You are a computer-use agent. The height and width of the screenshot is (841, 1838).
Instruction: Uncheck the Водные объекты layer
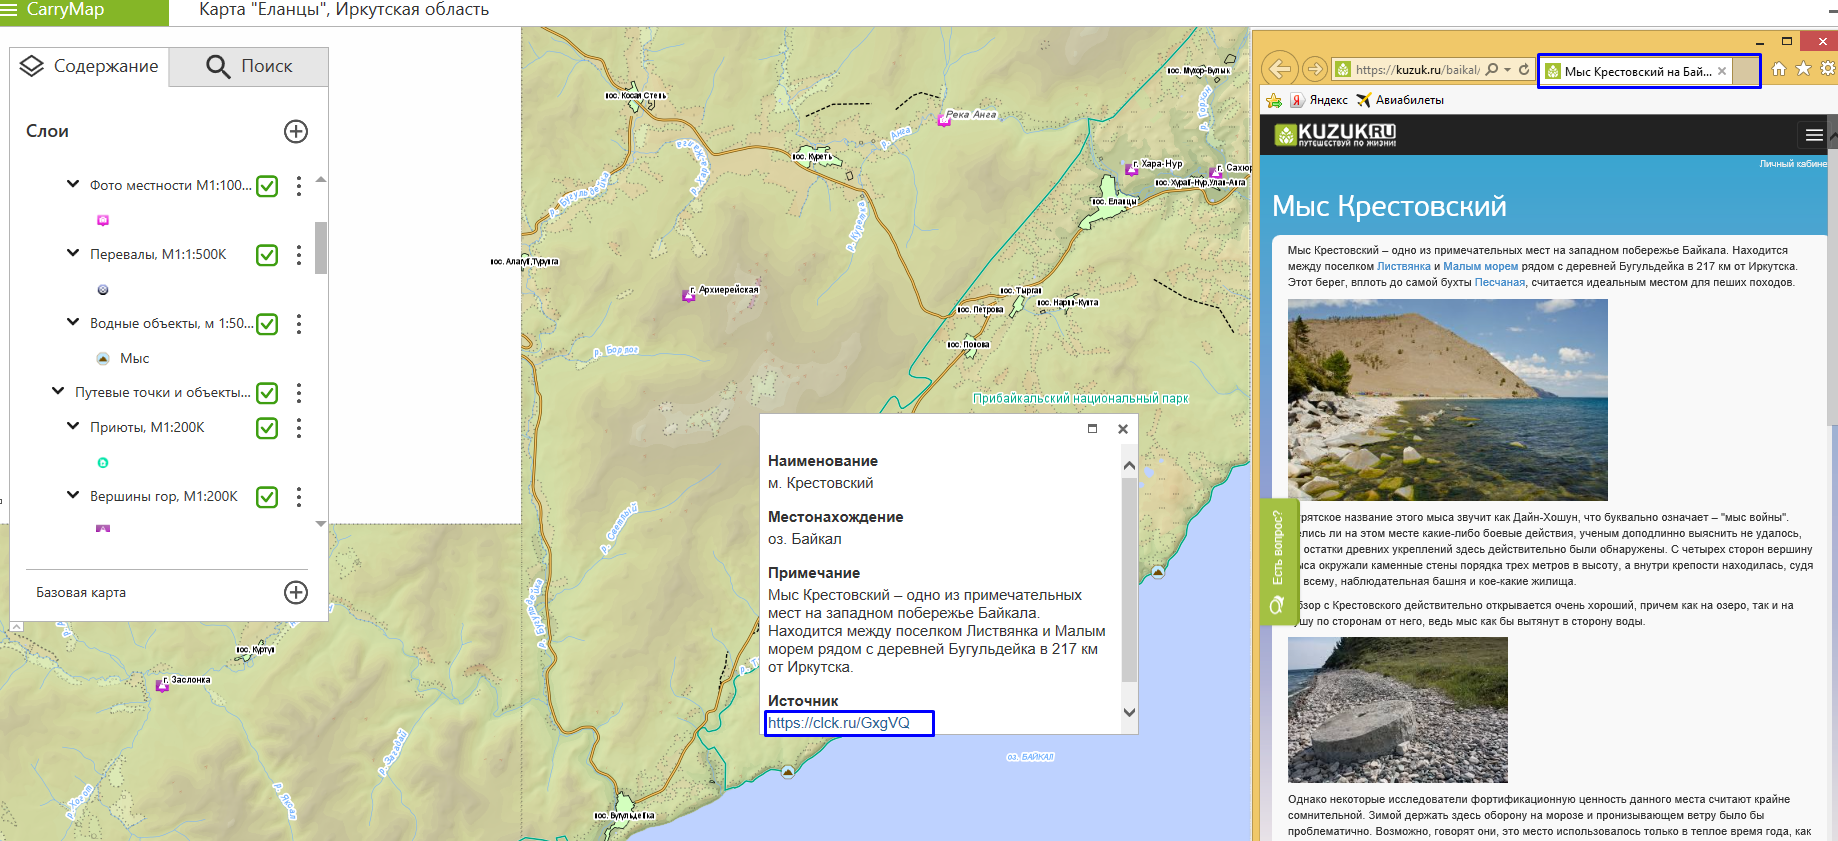coord(267,324)
